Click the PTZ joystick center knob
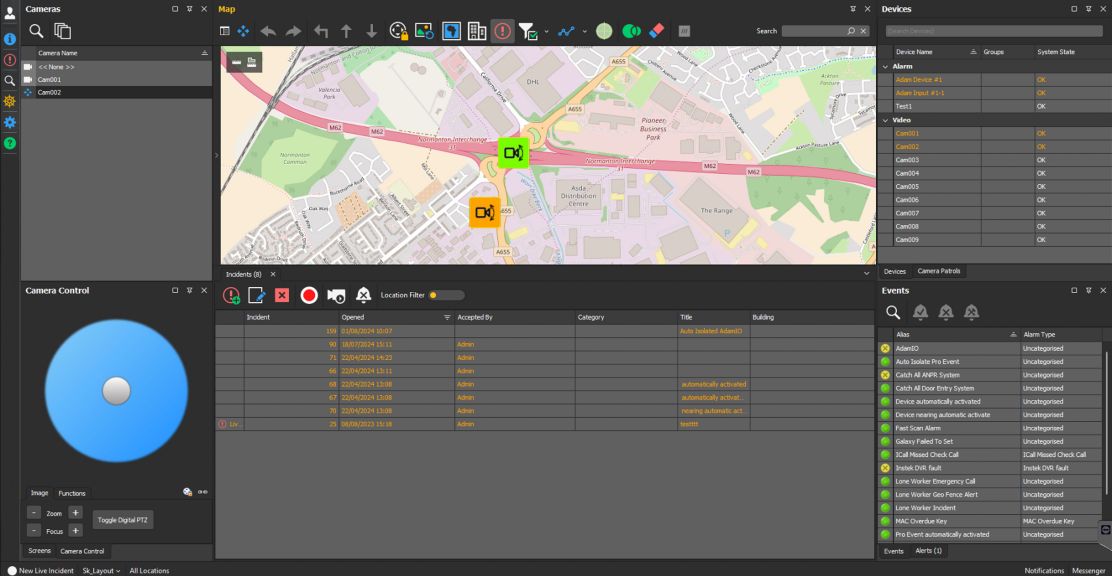Screen dimensions: 1112x576 click(x=116, y=391)
